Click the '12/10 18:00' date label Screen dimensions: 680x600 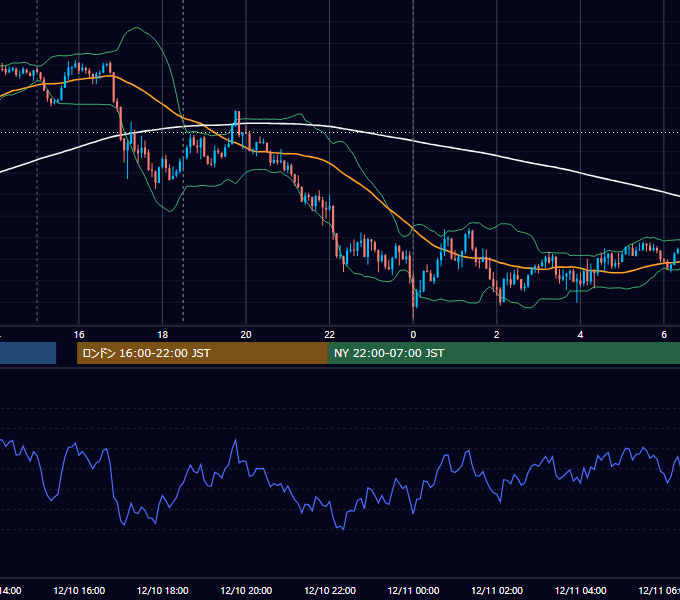162,590
